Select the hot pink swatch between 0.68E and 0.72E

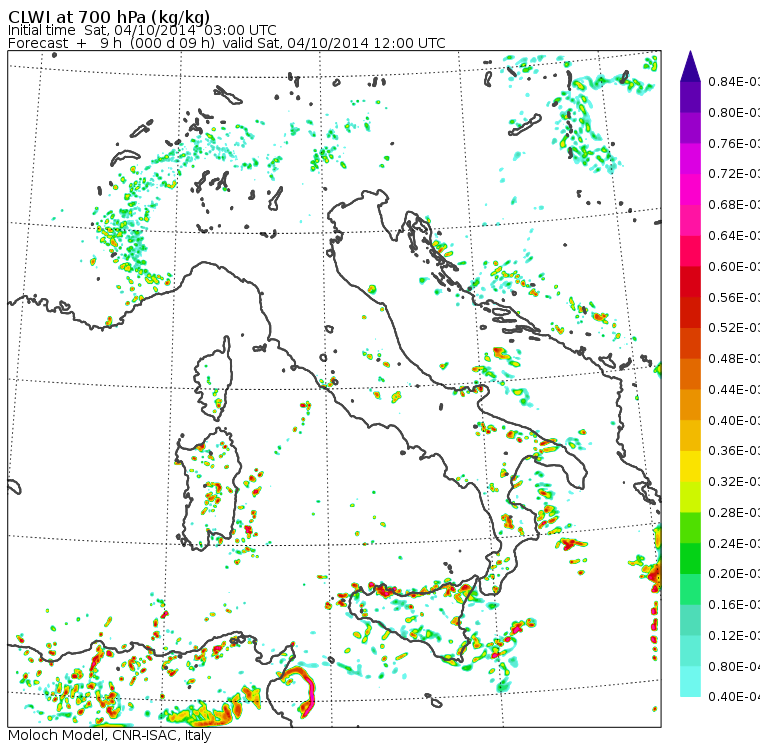(690, 189)
